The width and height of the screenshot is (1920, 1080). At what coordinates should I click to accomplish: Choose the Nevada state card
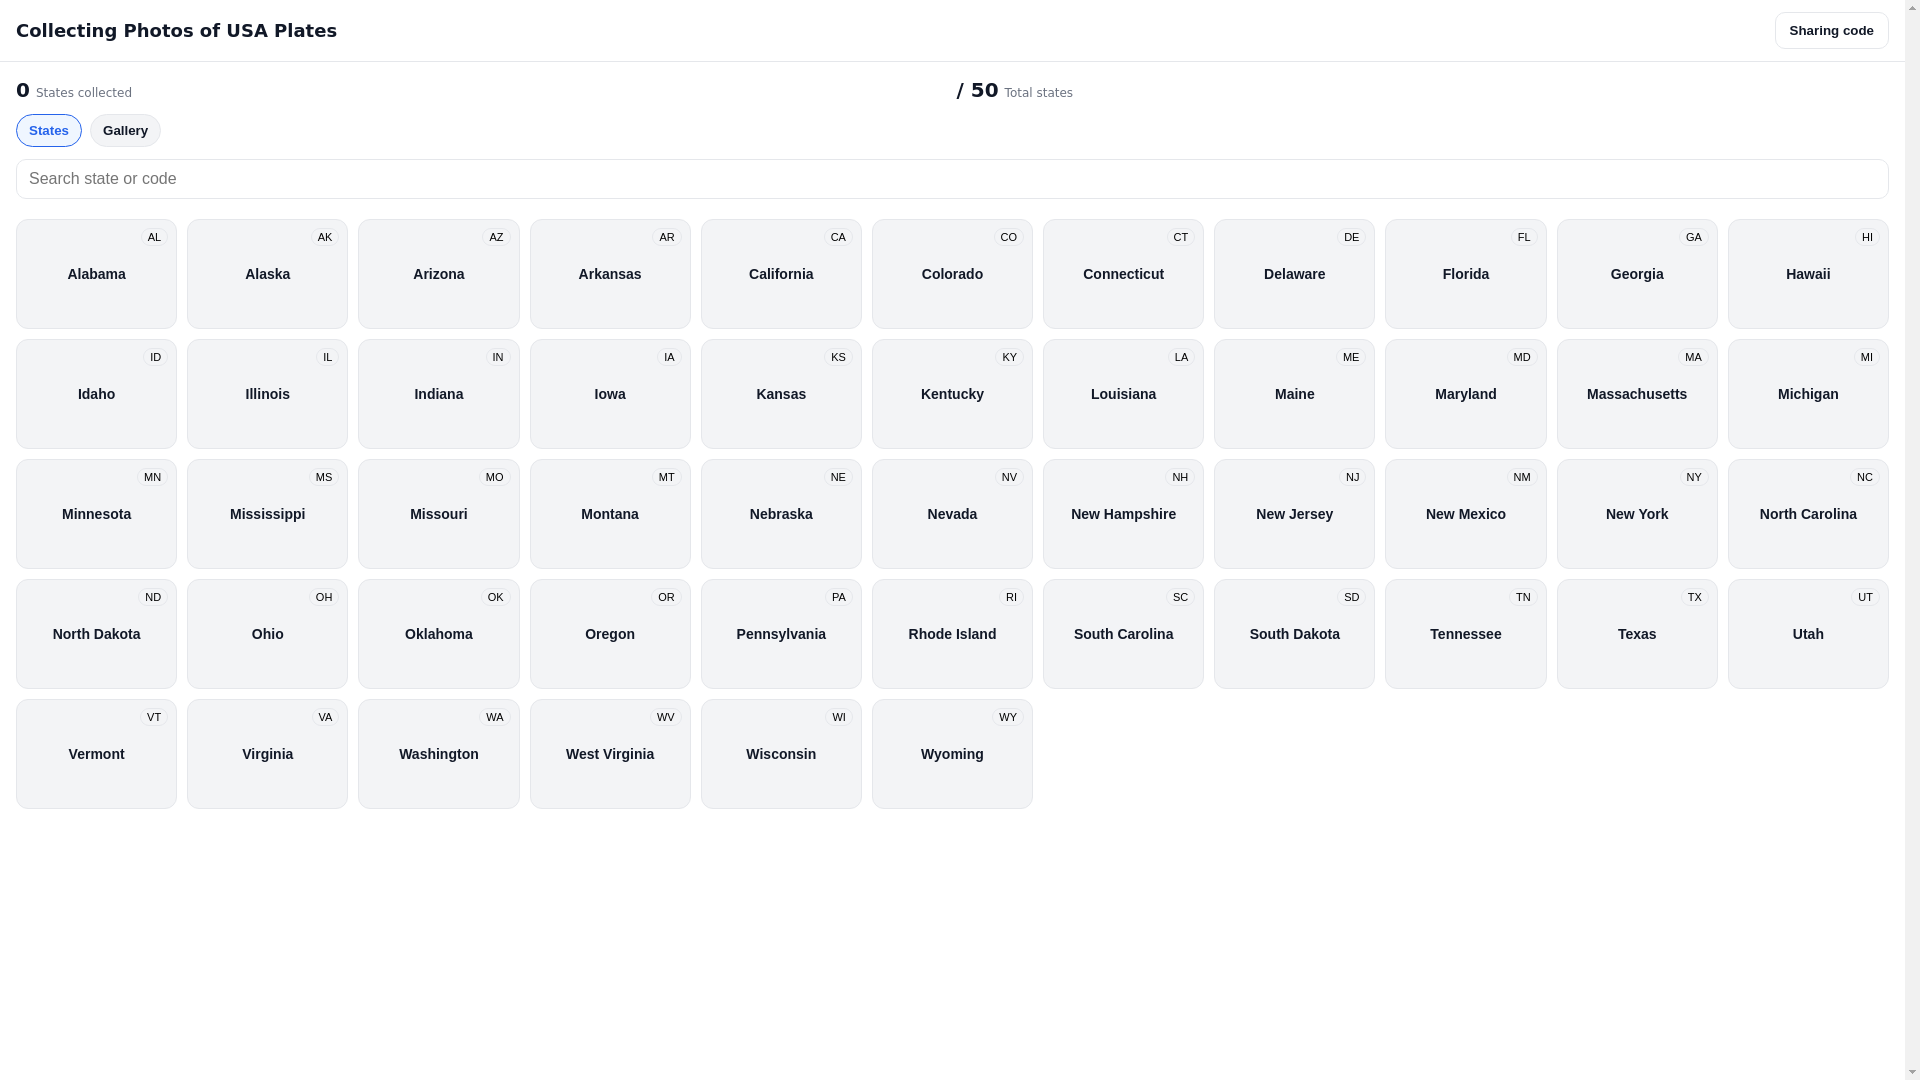tap(952, 514)
